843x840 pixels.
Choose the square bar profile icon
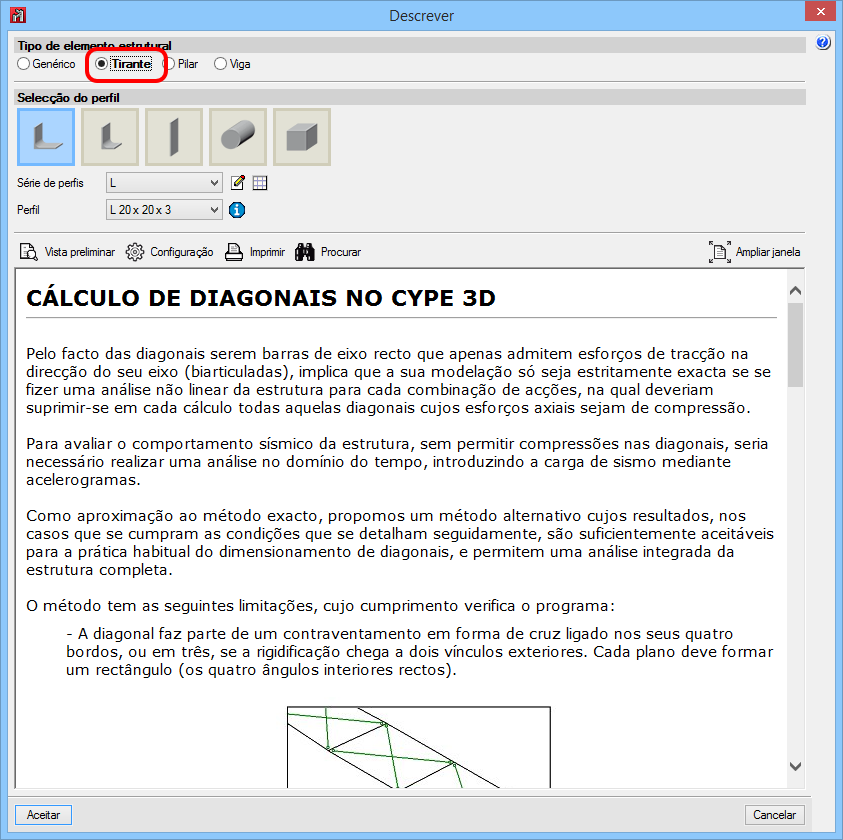click(x=302, y=137)
